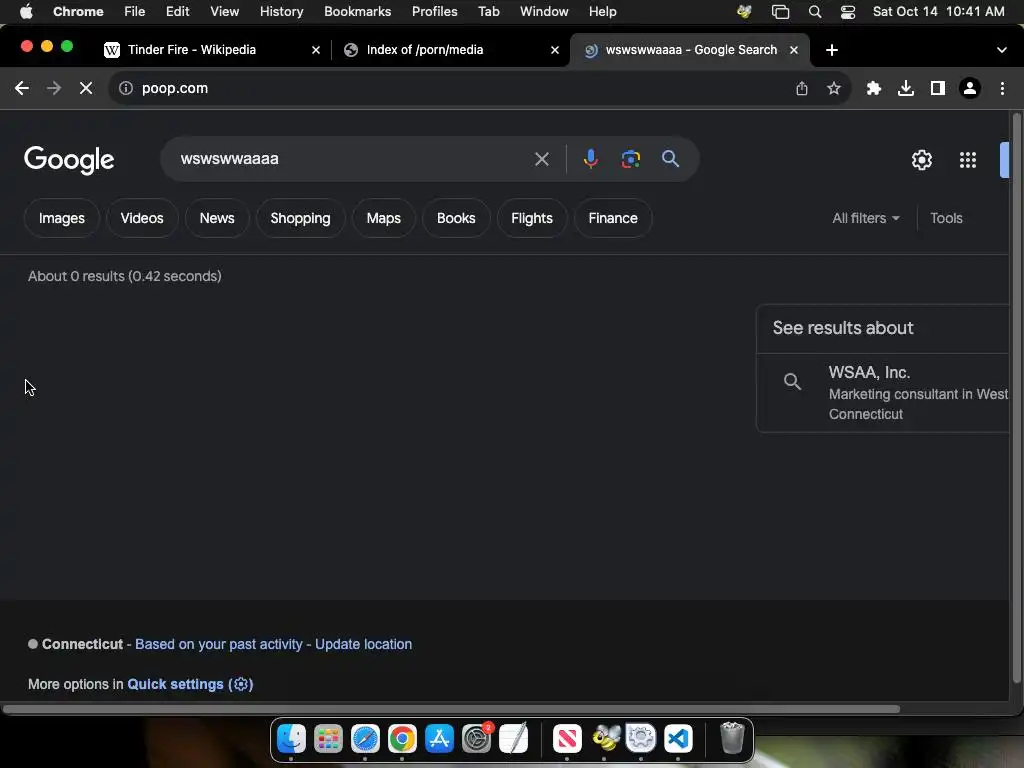This screenshot has width=1024, height=768.
Task: Click the menu bar date and time
Action: pyautogui.click(x=938, y=12)
